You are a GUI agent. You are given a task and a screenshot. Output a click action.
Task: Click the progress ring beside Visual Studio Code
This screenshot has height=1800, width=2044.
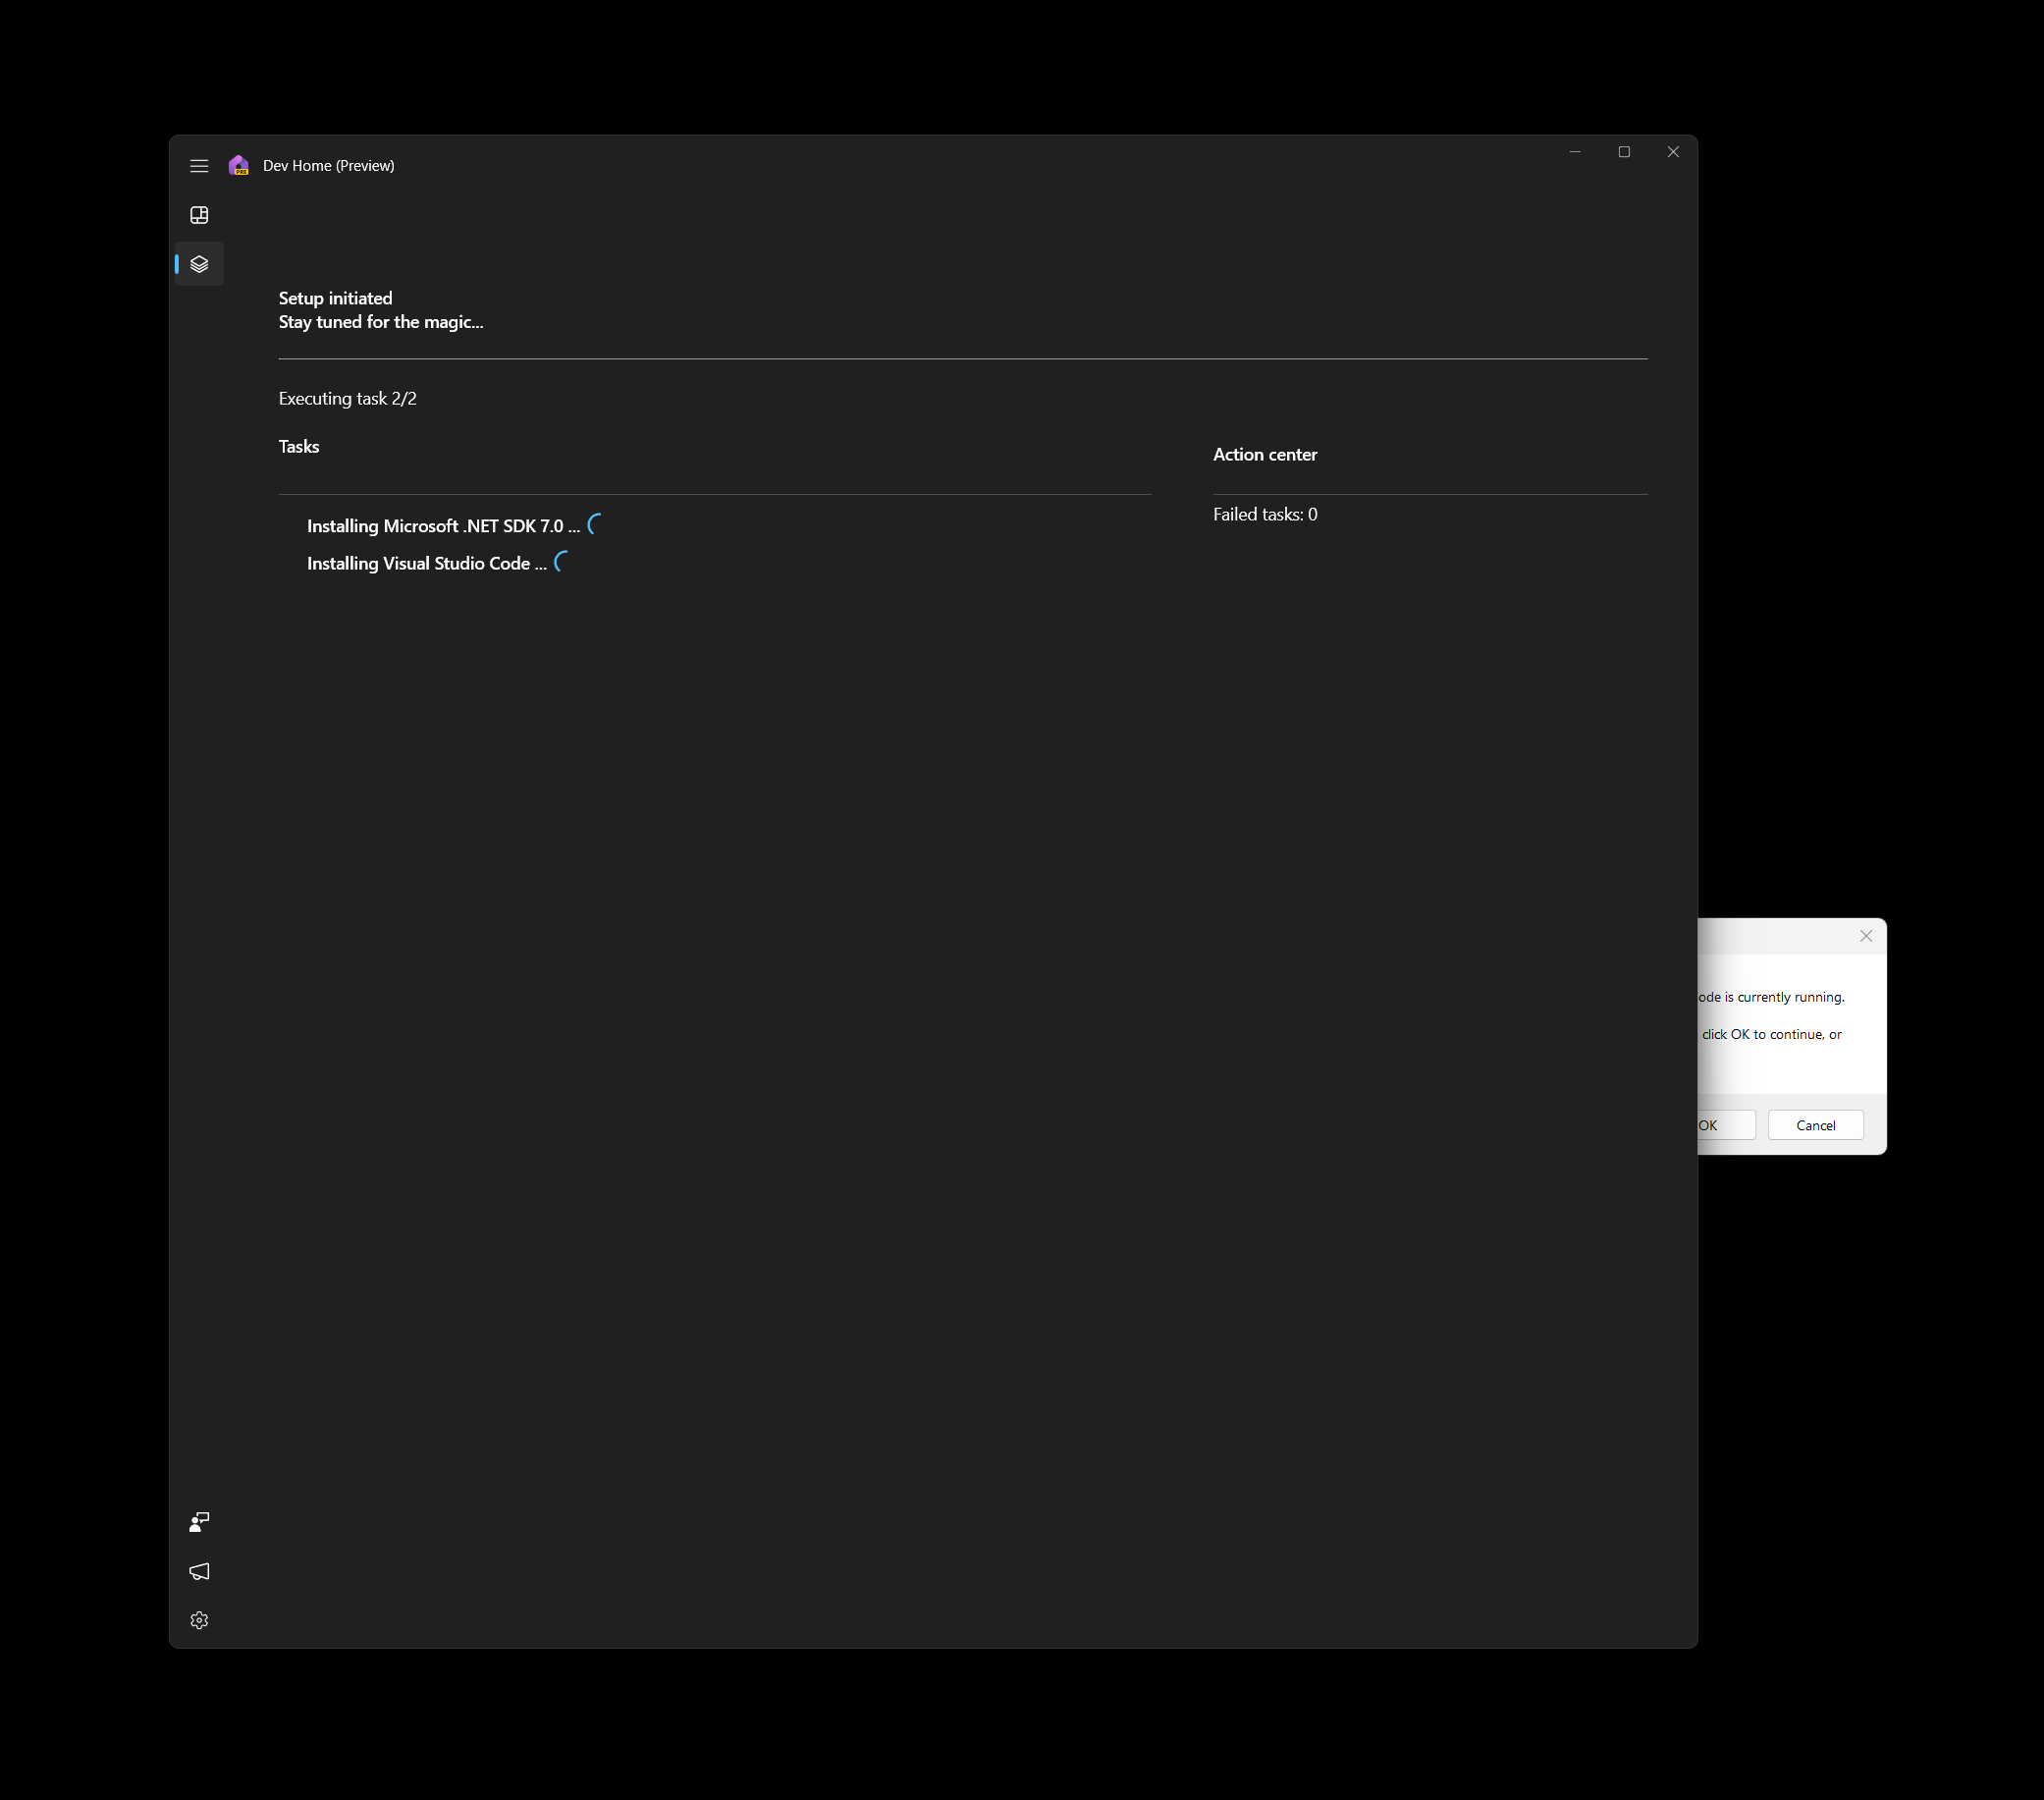point(559,562)
